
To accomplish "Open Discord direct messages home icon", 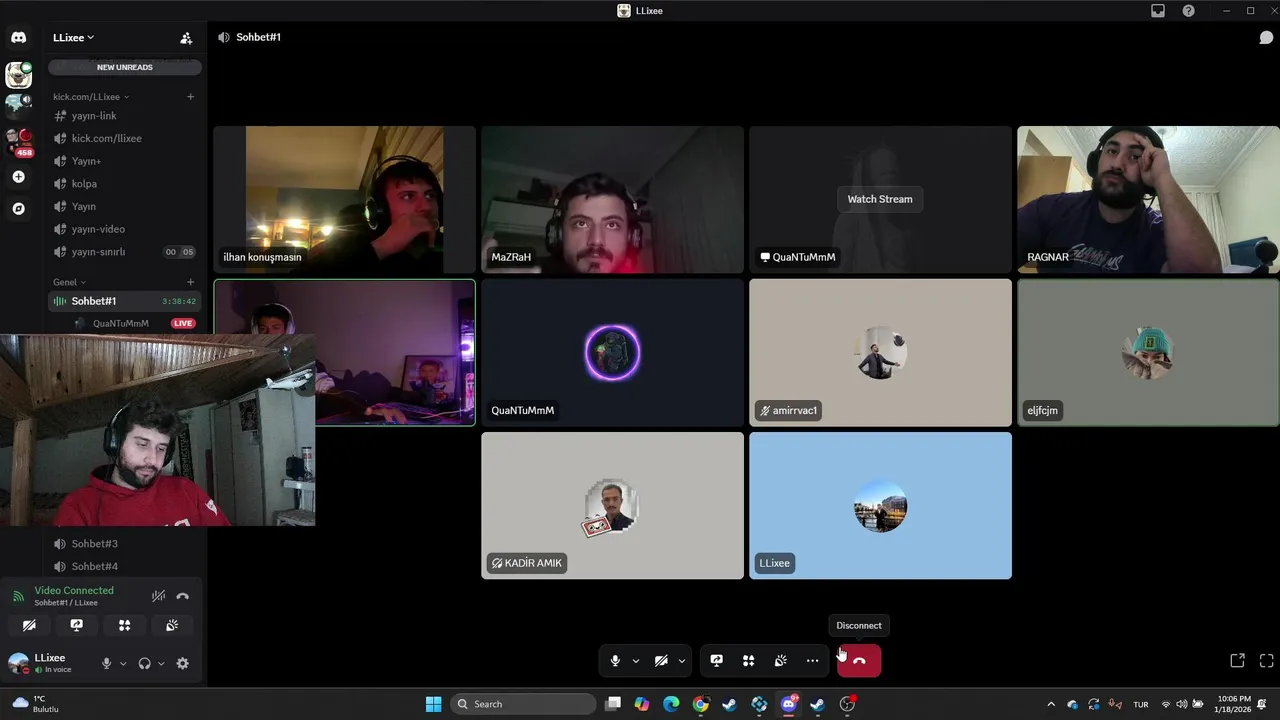I will point(18,38).
